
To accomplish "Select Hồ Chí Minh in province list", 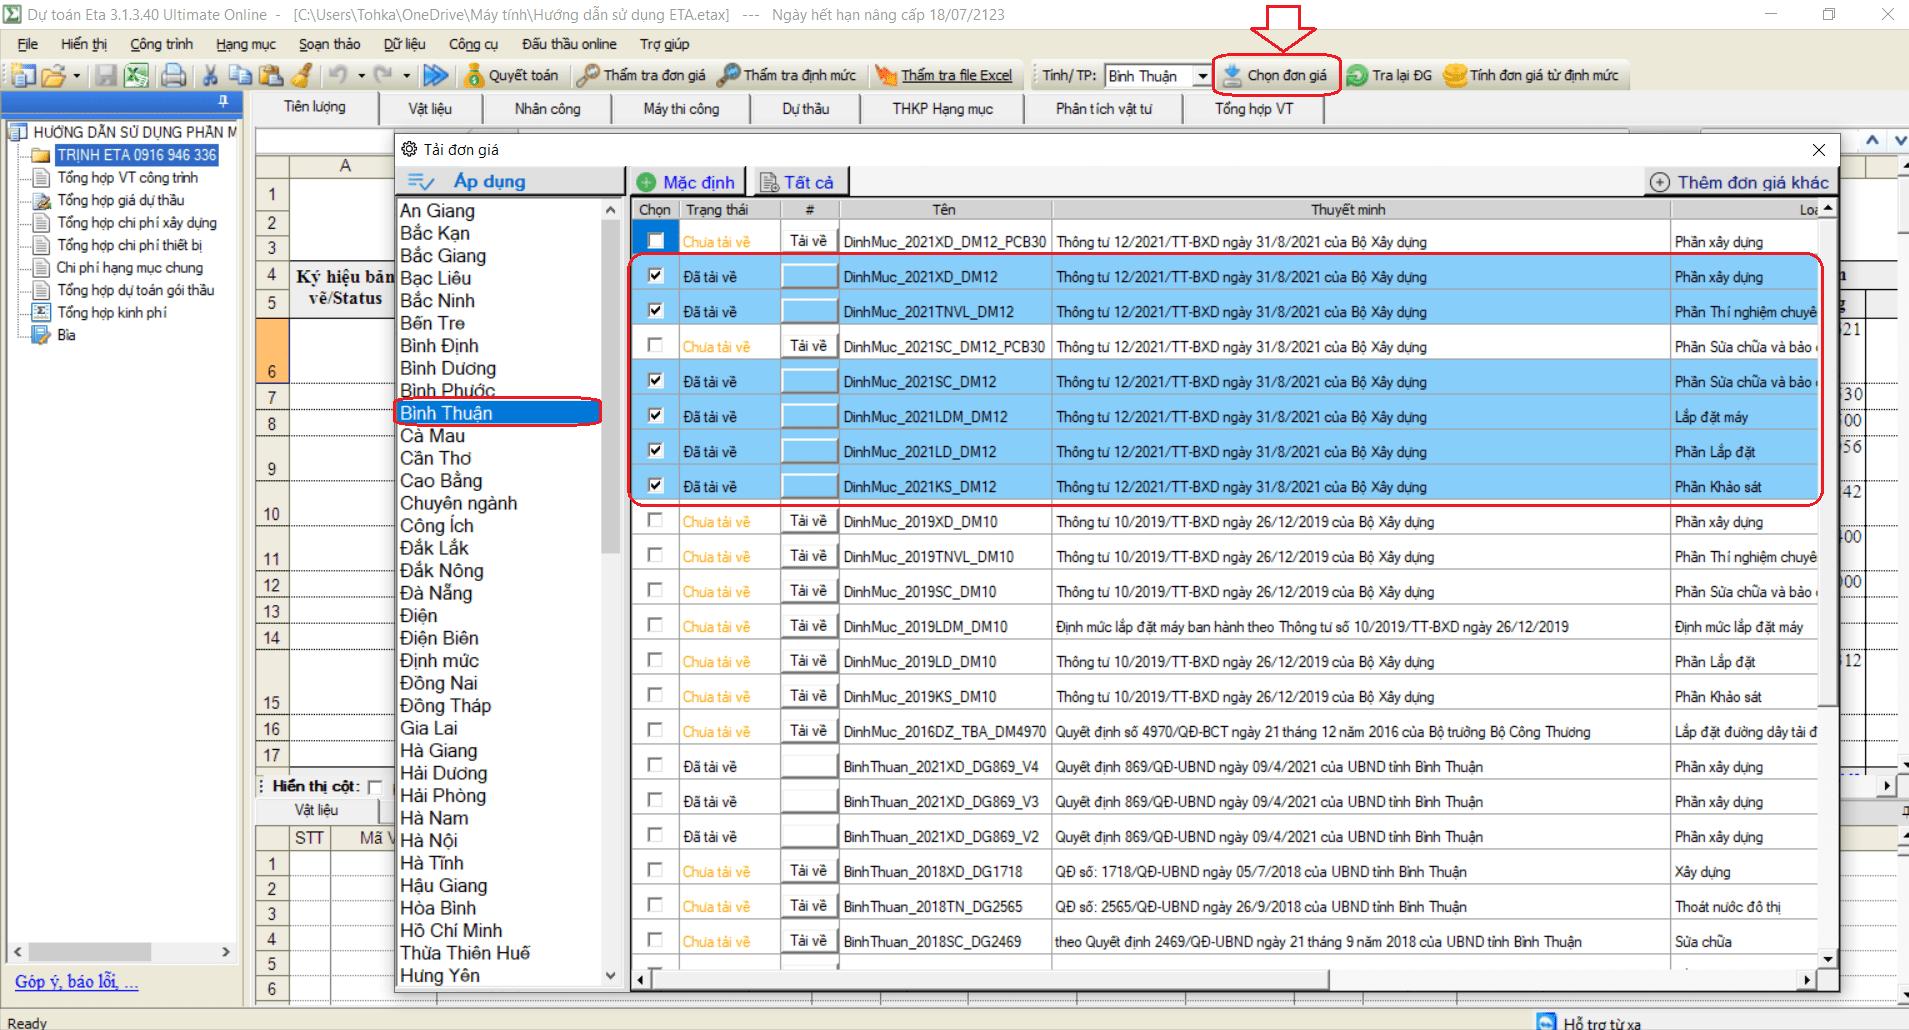I will [451, 930].
